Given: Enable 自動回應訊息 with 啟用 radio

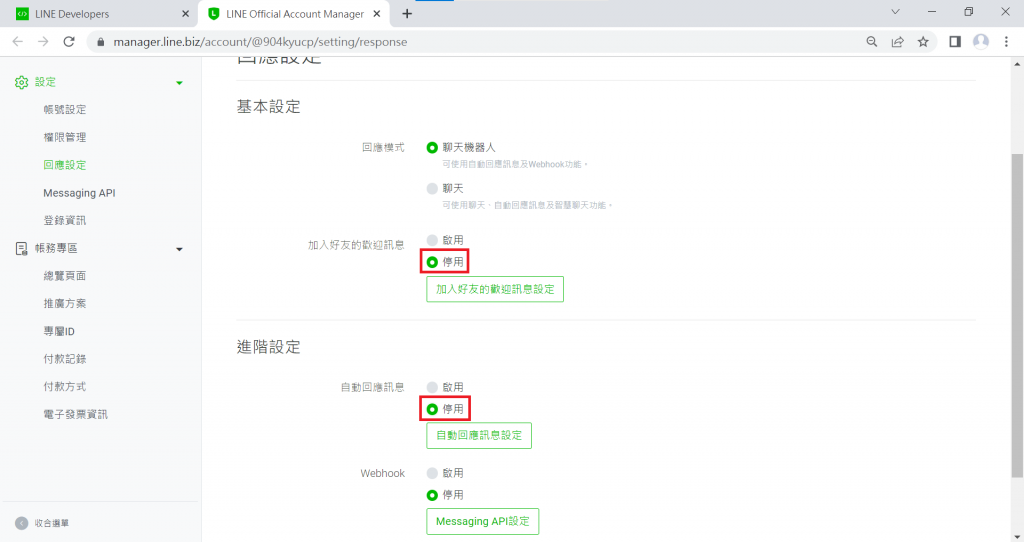Looking at the screenshot, I should [x=432, y=387].
